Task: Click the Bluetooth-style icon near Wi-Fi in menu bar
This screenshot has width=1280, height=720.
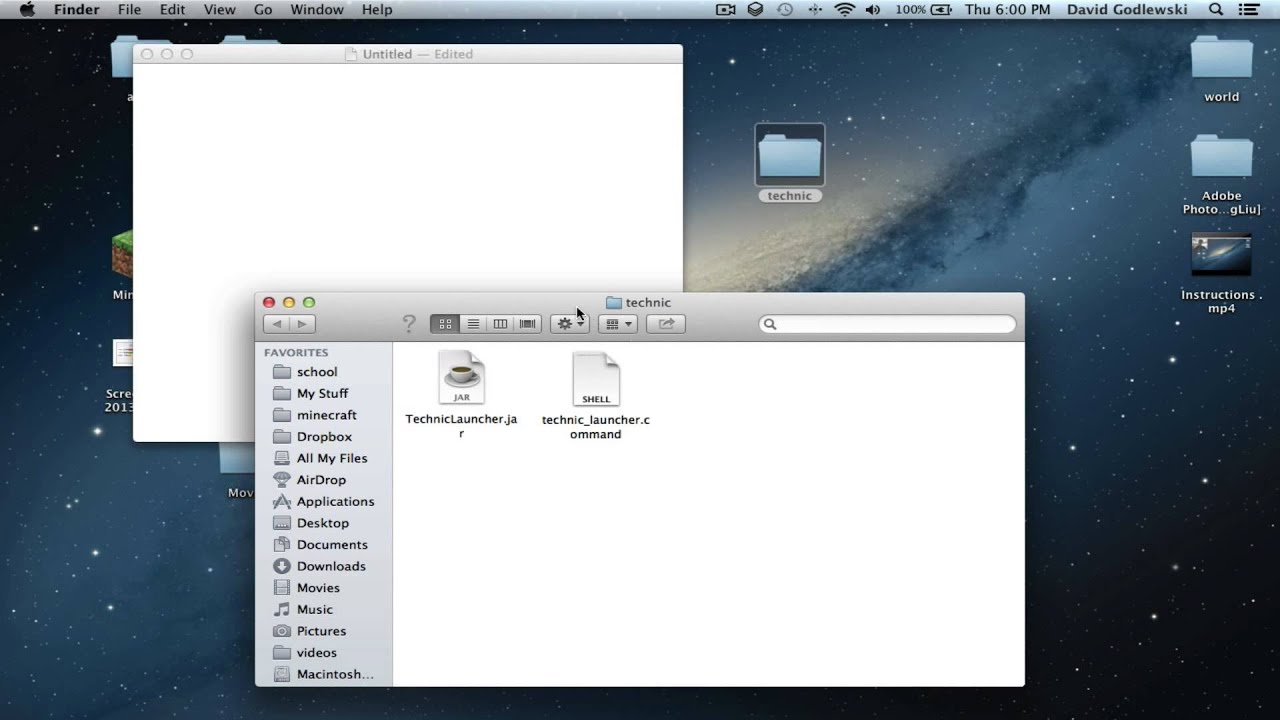Action: 815,9
